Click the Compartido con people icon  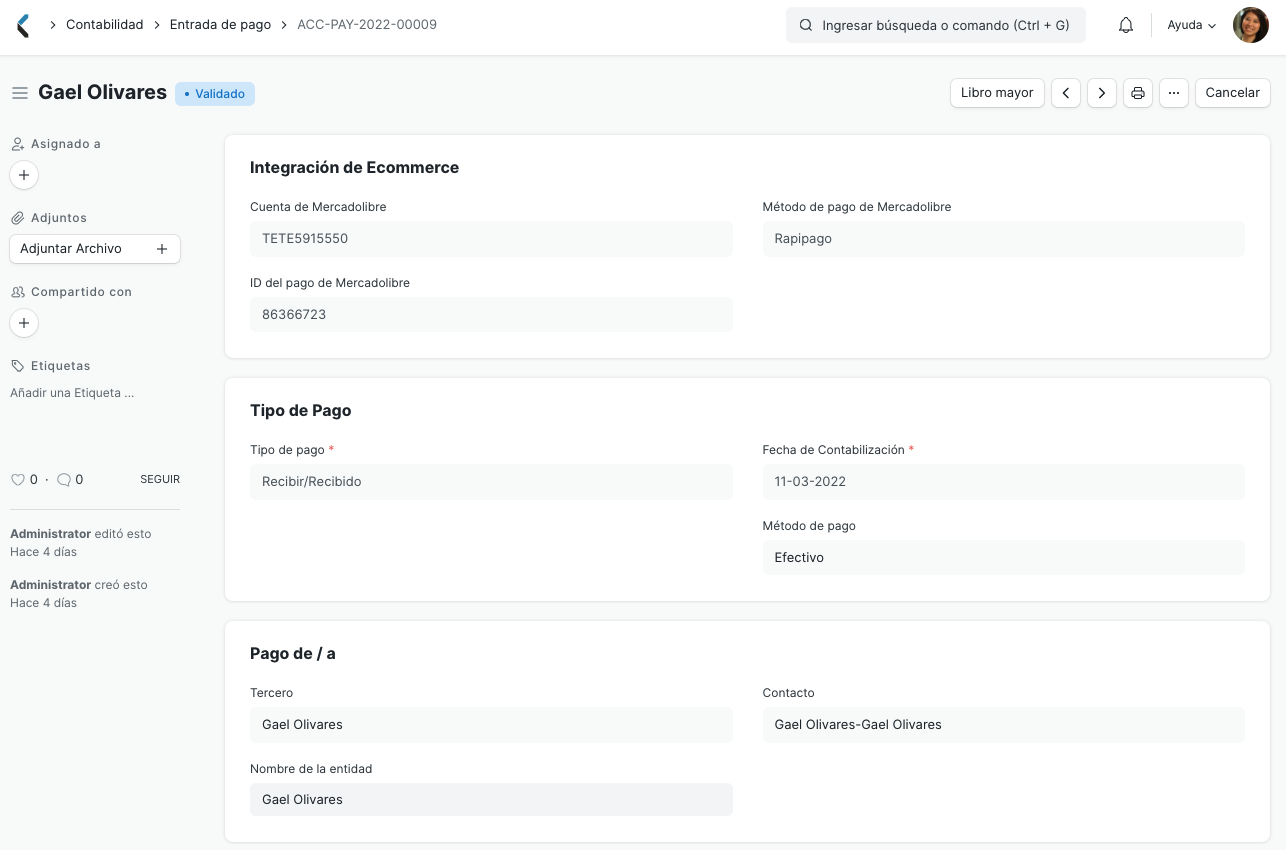coord(17,292)
